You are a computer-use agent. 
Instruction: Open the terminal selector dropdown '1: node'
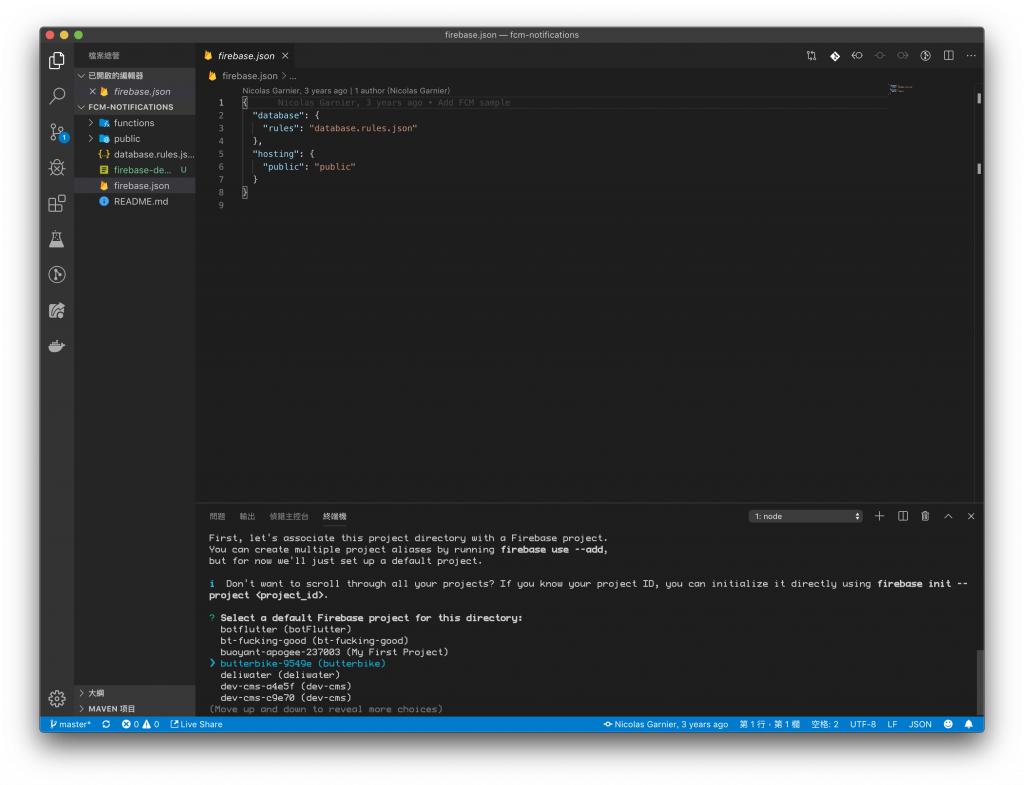click(x=805, y=516)
